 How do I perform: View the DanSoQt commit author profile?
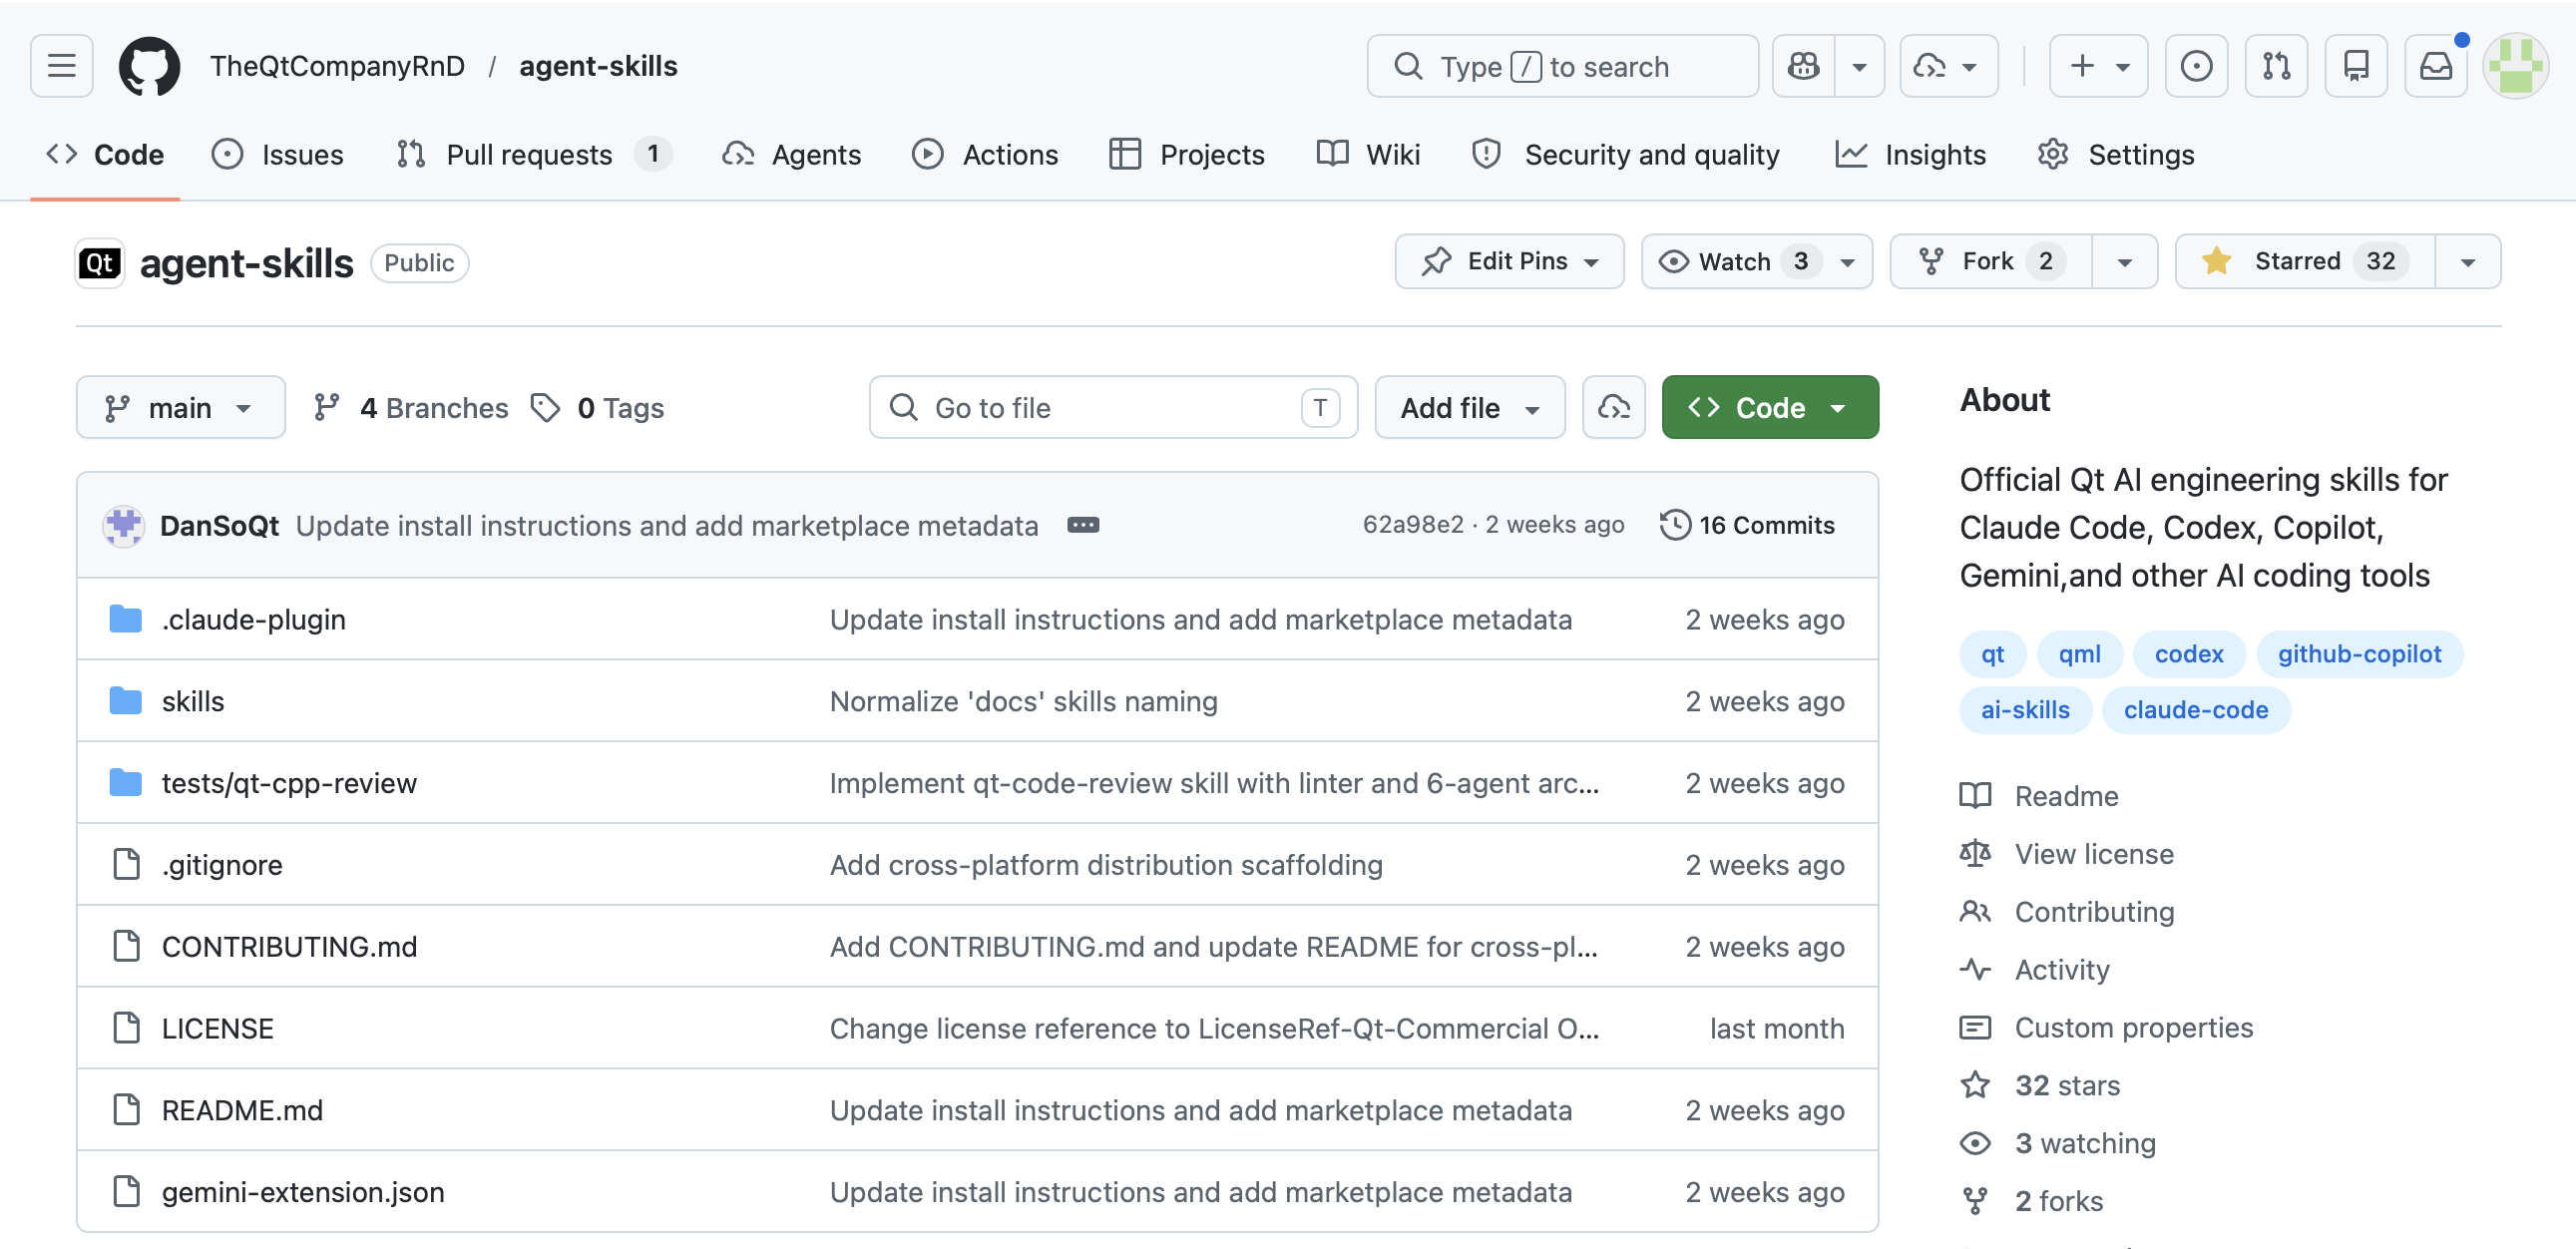coord(219,524)
